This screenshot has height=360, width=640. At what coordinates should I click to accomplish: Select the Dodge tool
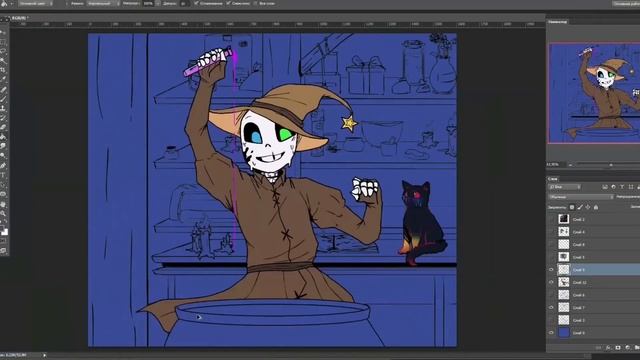click(x=3, y=156)
